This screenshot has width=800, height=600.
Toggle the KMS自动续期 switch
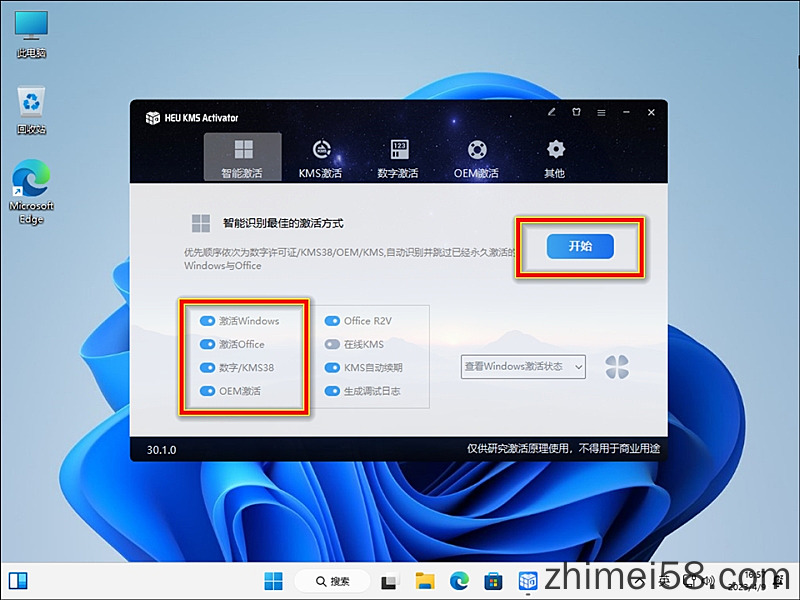[332, 368]
